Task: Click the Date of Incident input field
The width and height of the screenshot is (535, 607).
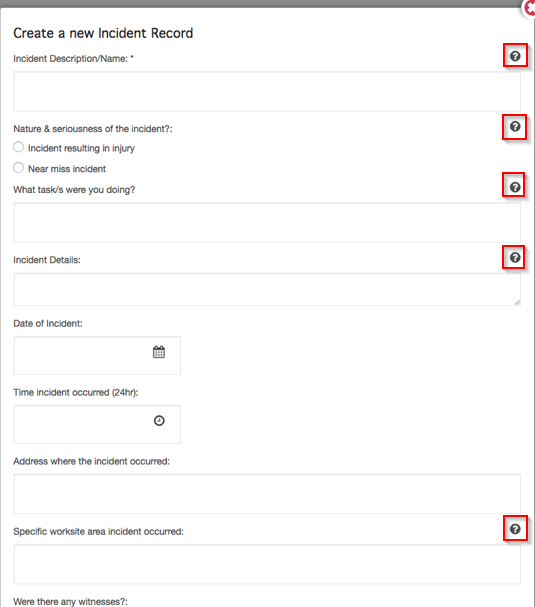Action: pos(97,355)
